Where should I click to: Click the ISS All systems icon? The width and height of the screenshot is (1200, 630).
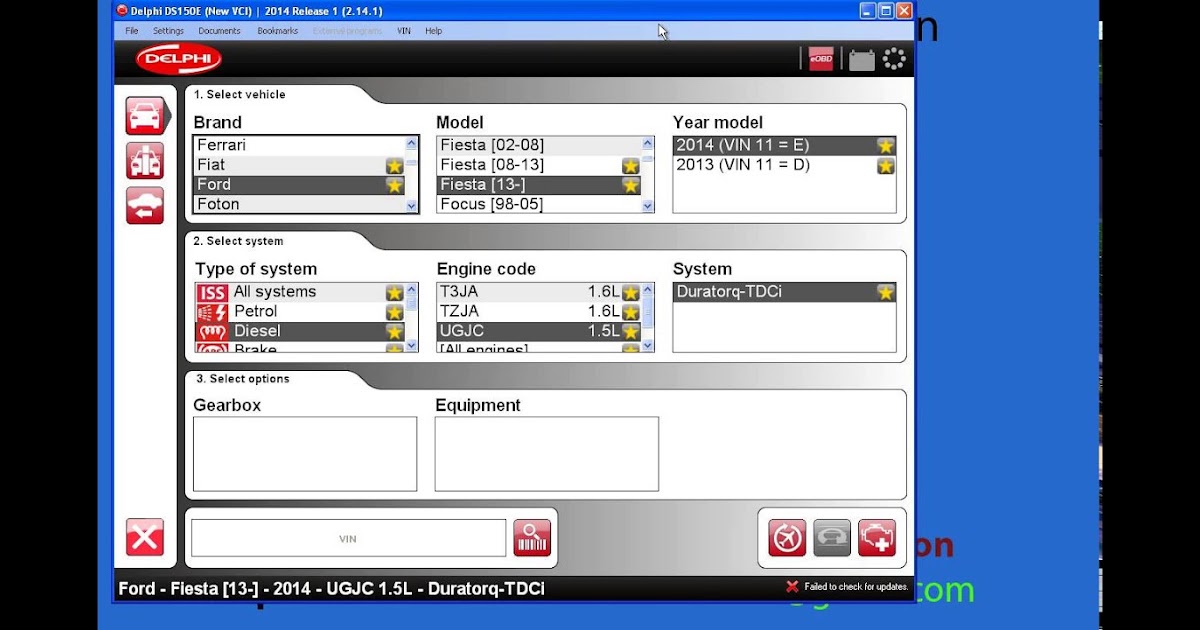(212, 292)
